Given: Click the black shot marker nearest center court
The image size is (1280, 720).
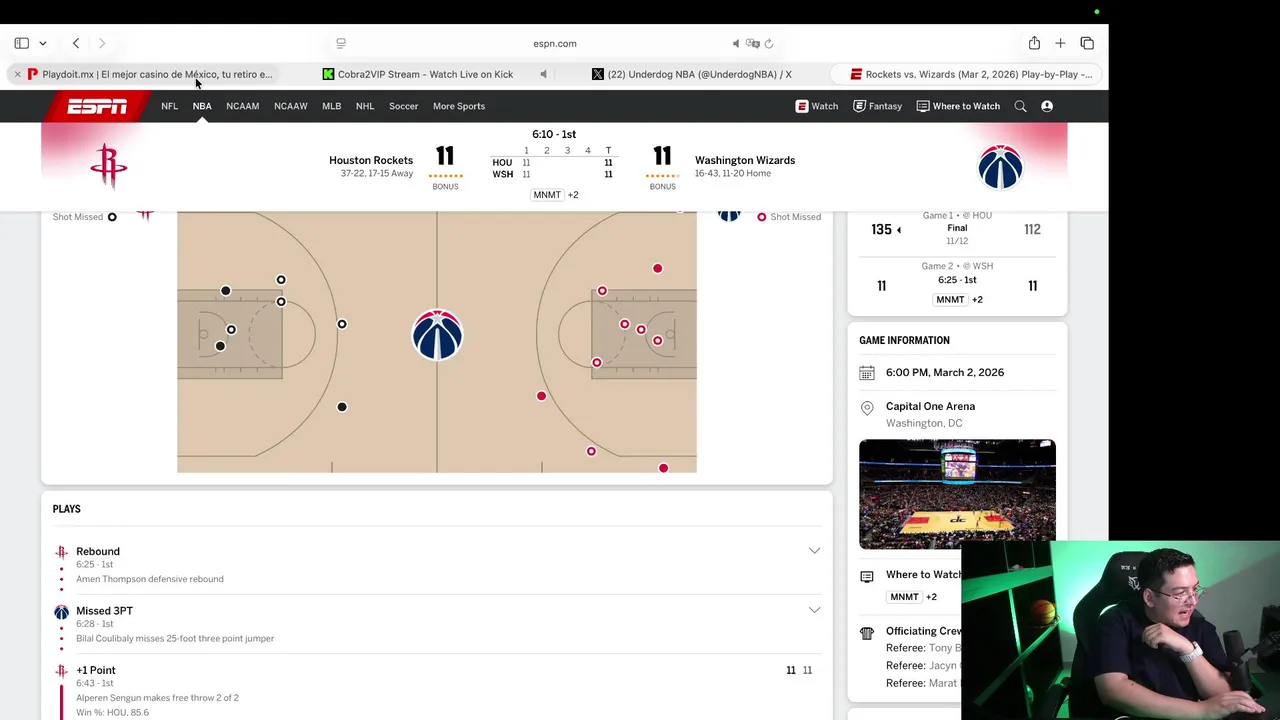Looking at the screenshot, I should [x=342, y=324].
